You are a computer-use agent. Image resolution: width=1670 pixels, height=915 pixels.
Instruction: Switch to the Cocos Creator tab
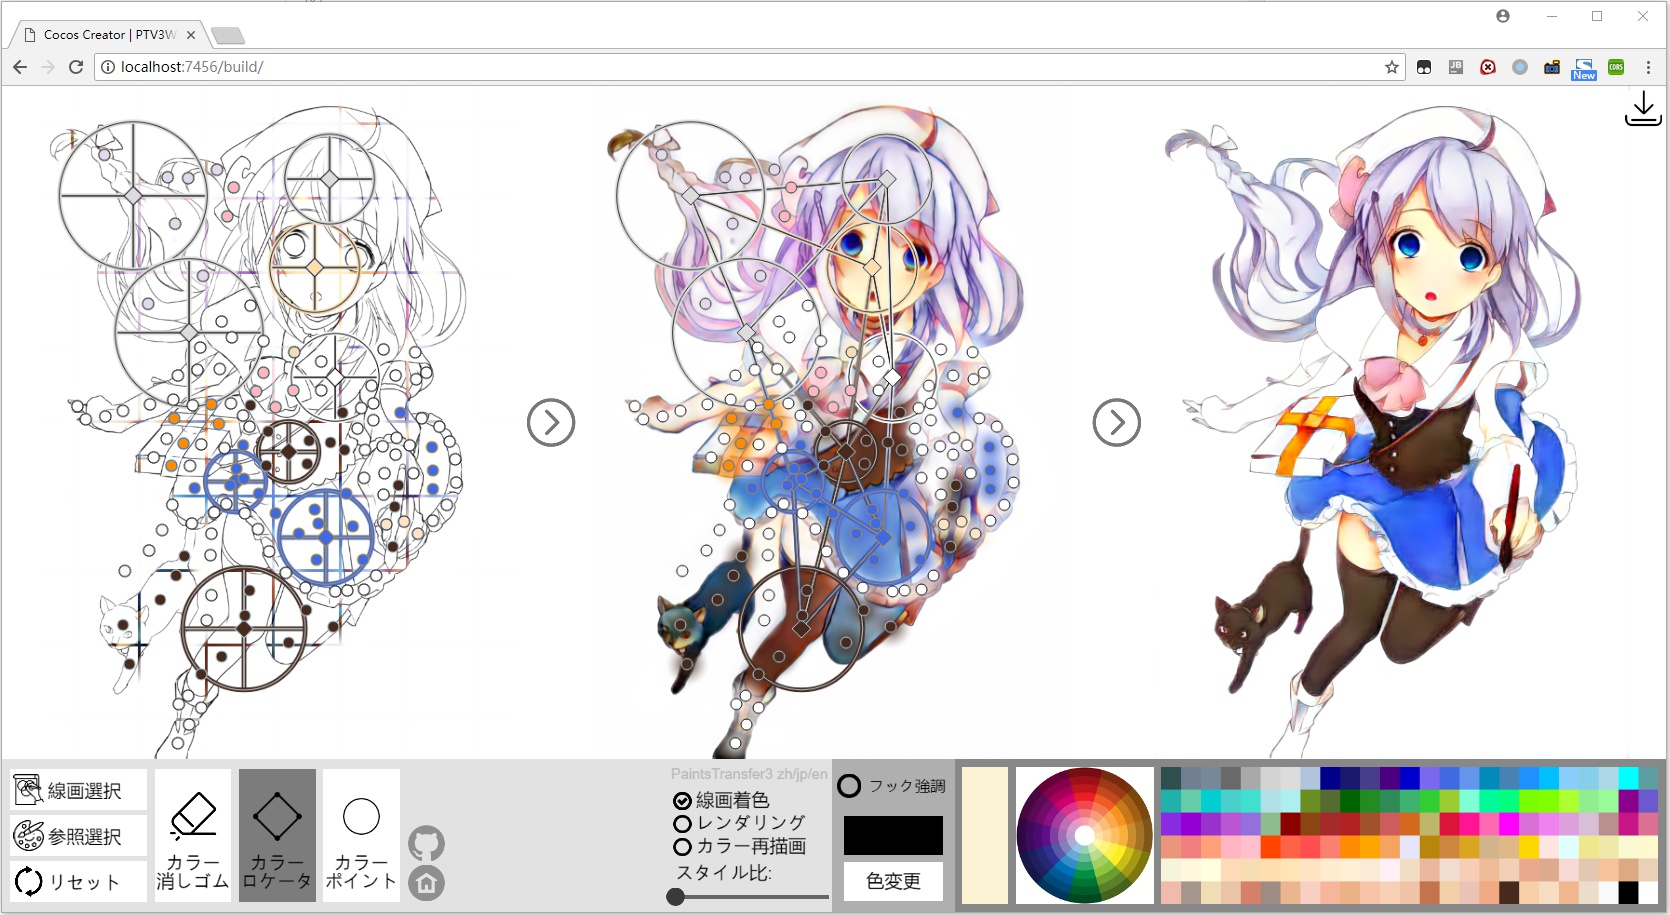pos(108,34)
